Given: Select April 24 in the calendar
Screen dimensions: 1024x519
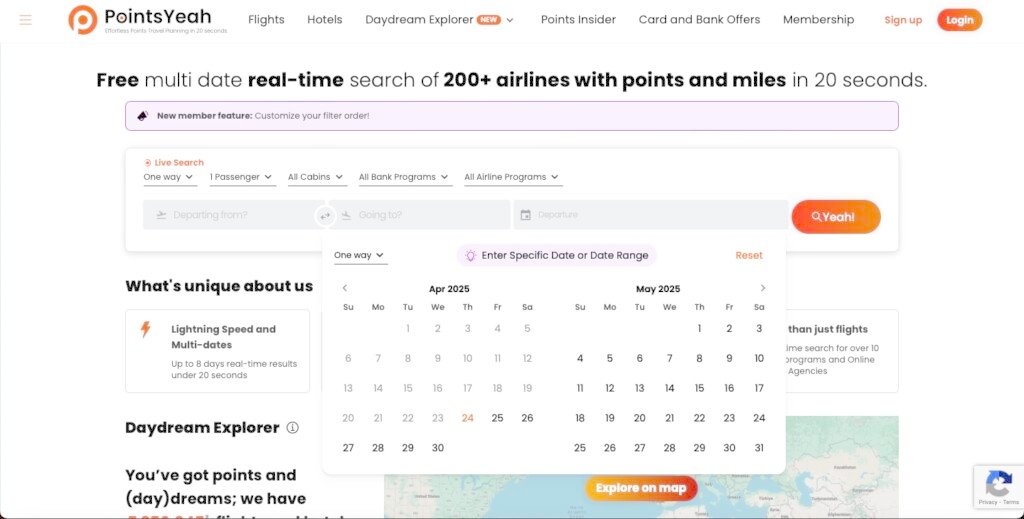Looking at the screenshot, I should 467,418.
